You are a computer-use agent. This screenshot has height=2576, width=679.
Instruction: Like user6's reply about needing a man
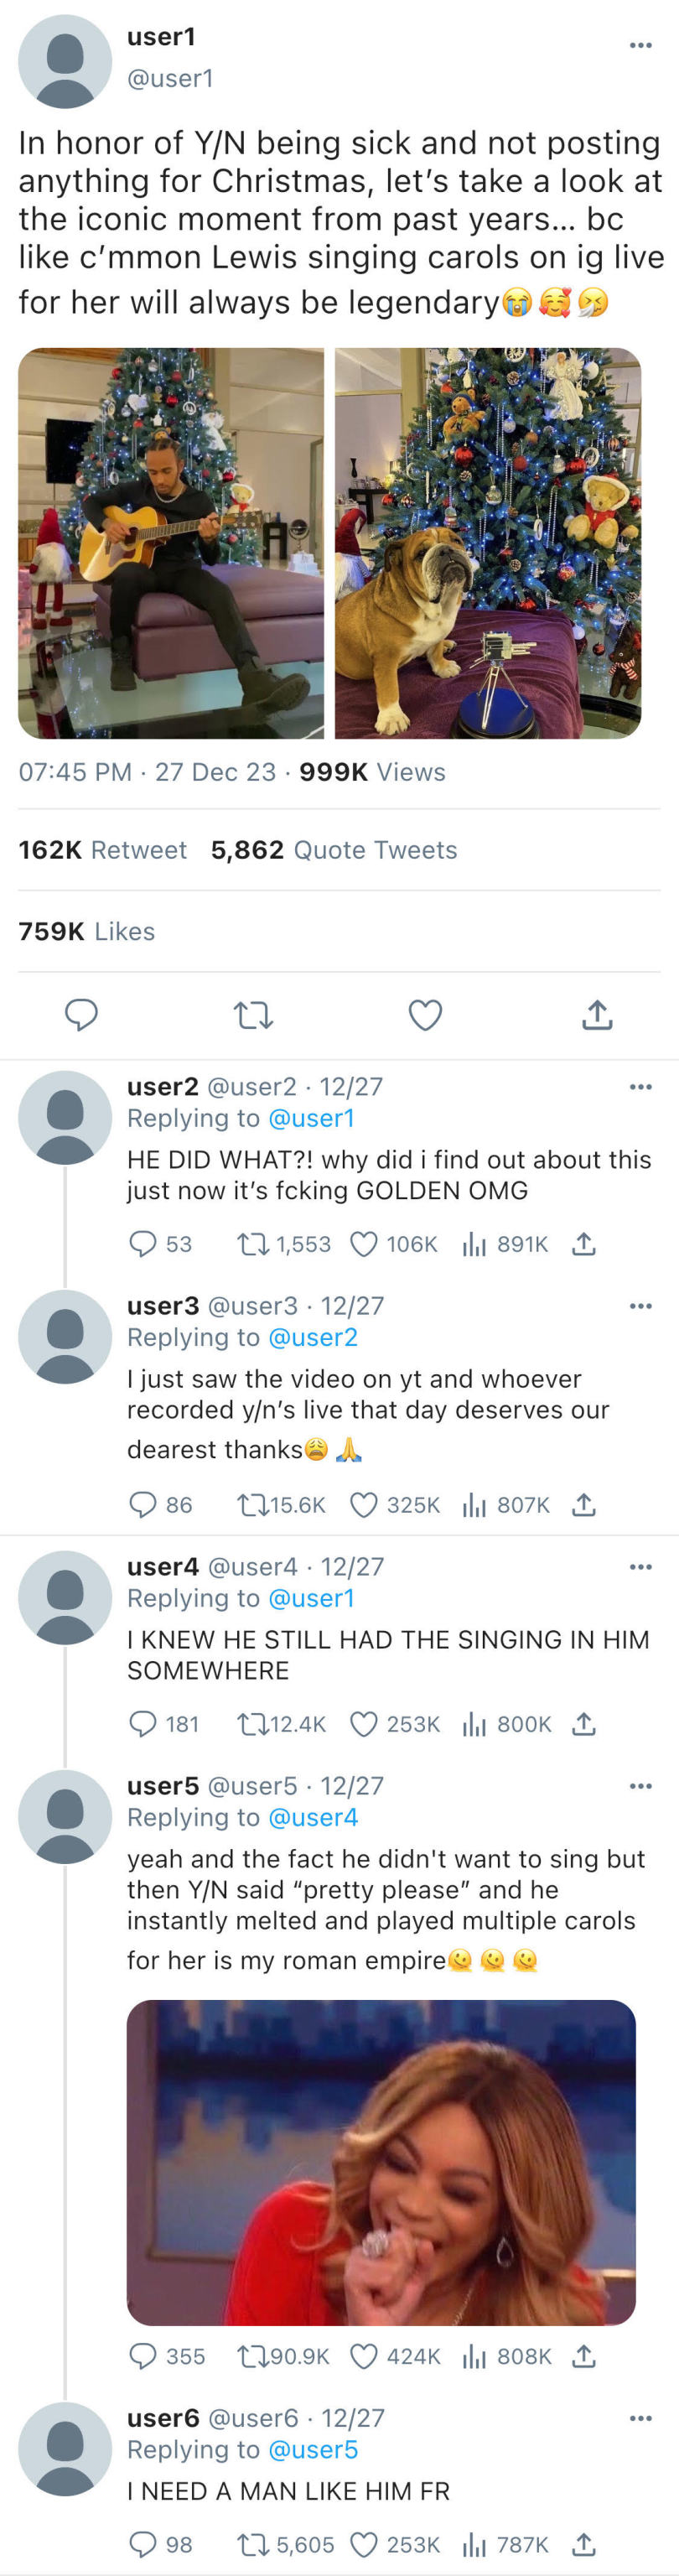(364, 2544)
